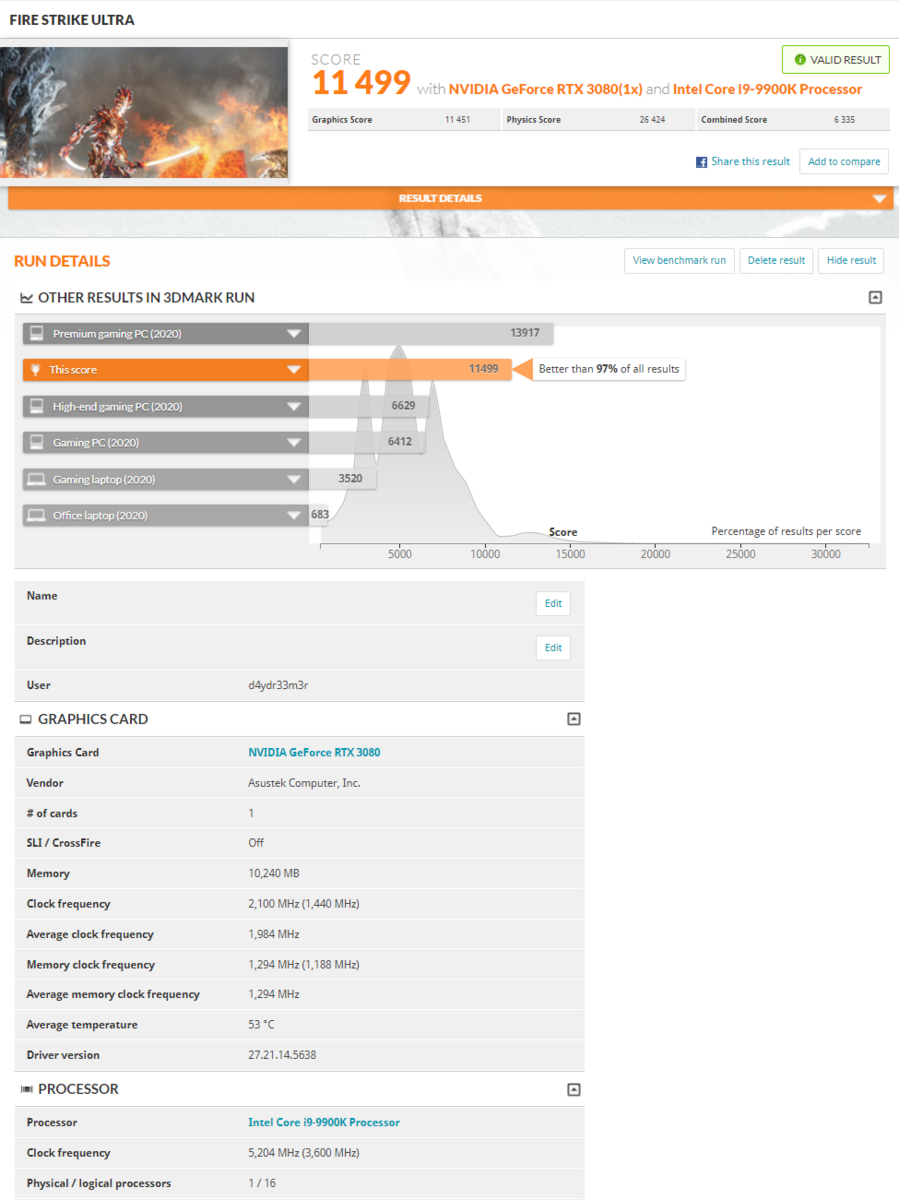This screenshot has width=899, height=1200.
Task: Click the Valid Result button
Action: pos(835,60)
